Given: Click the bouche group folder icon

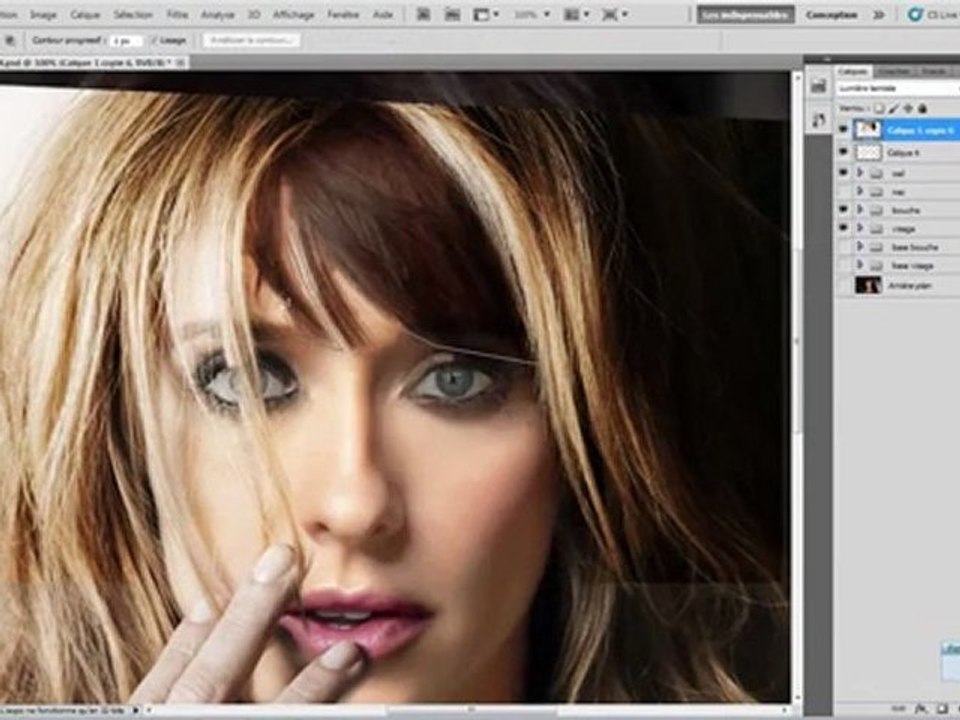Looking at the screenshot, I should 876,210.
